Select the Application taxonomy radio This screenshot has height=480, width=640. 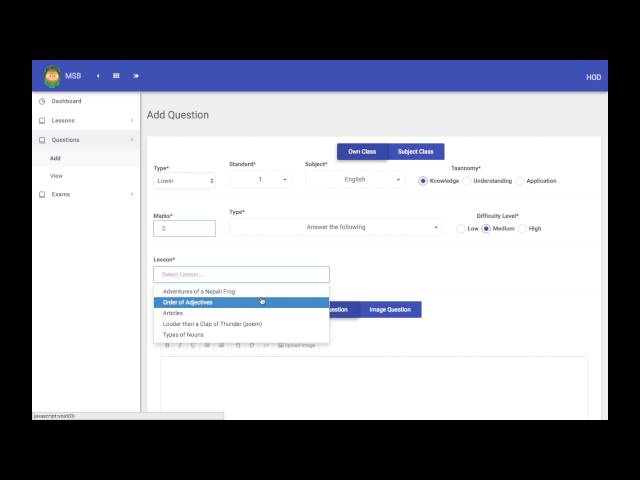[520, 181]
